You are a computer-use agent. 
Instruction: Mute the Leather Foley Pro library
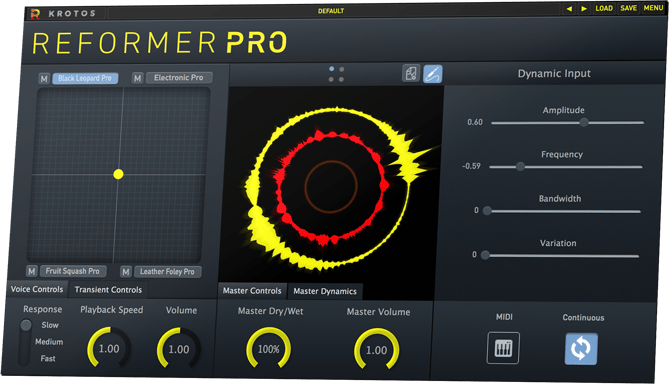(x=125, y=271)
